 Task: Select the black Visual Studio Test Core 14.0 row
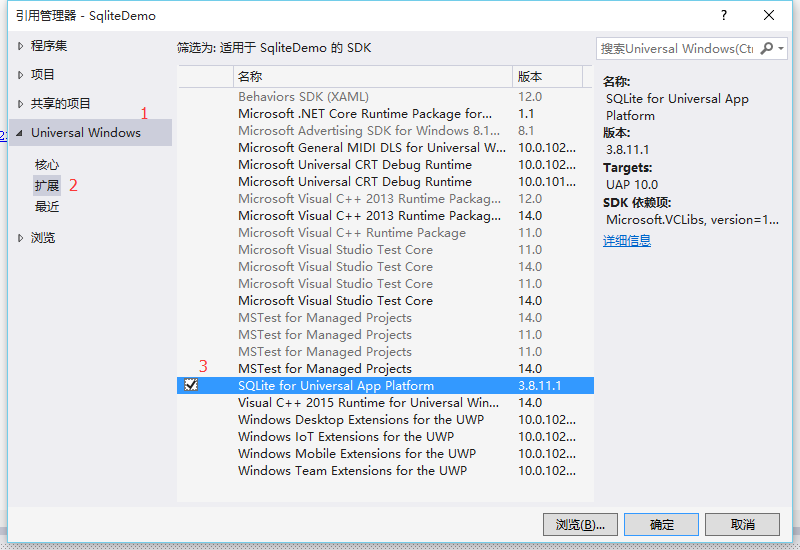tap(385, 301)
